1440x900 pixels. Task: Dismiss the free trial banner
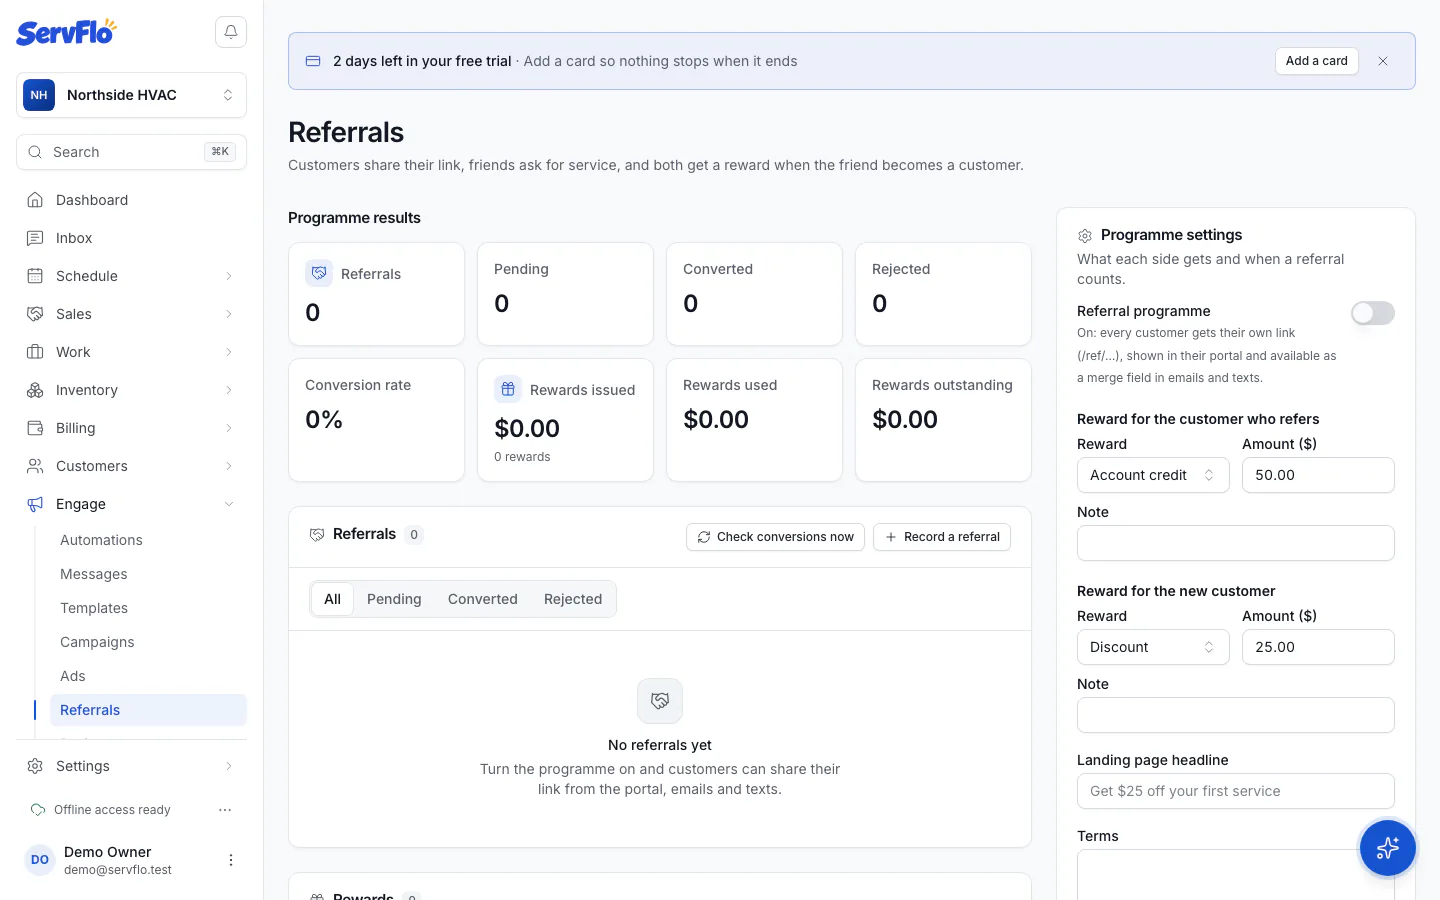coord(1383,61)
